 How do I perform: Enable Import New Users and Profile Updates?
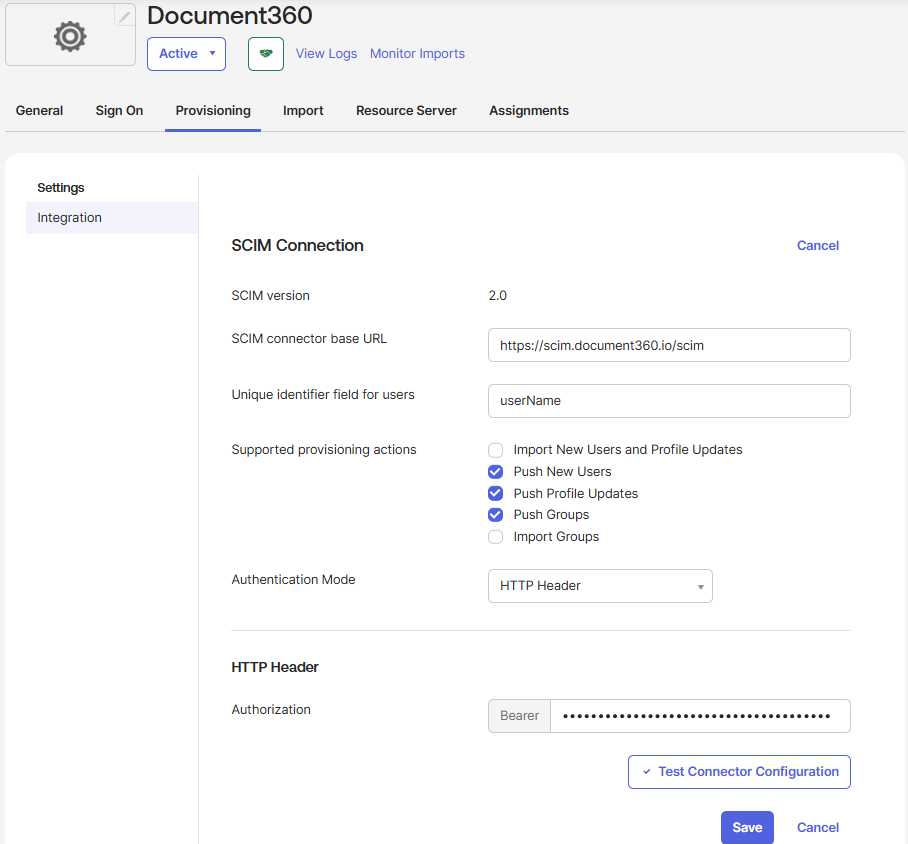coord(495,450)
